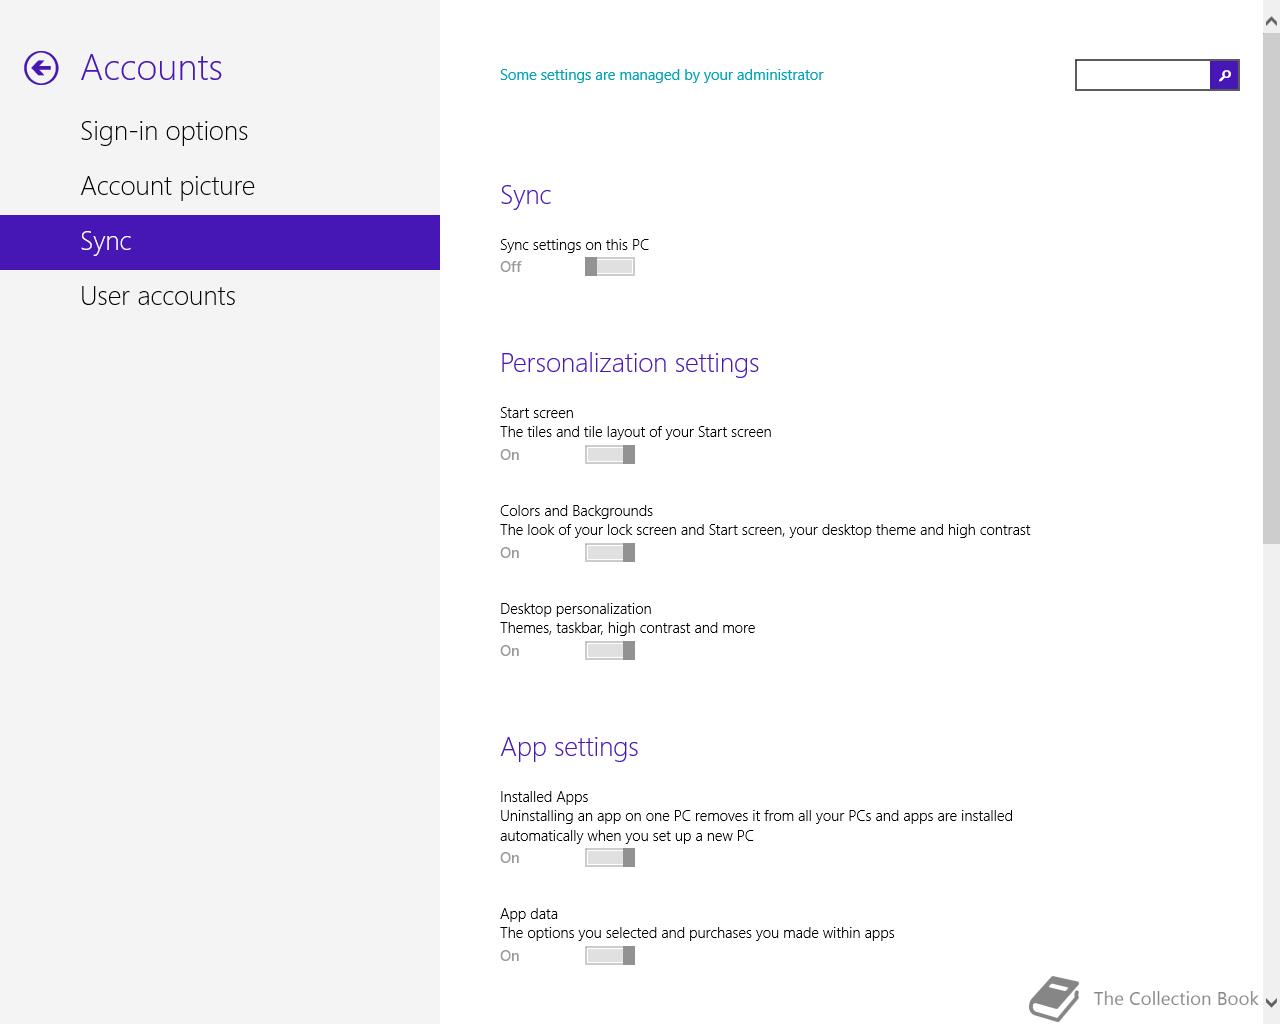Open Sign-in options

(x=164, y=131)
